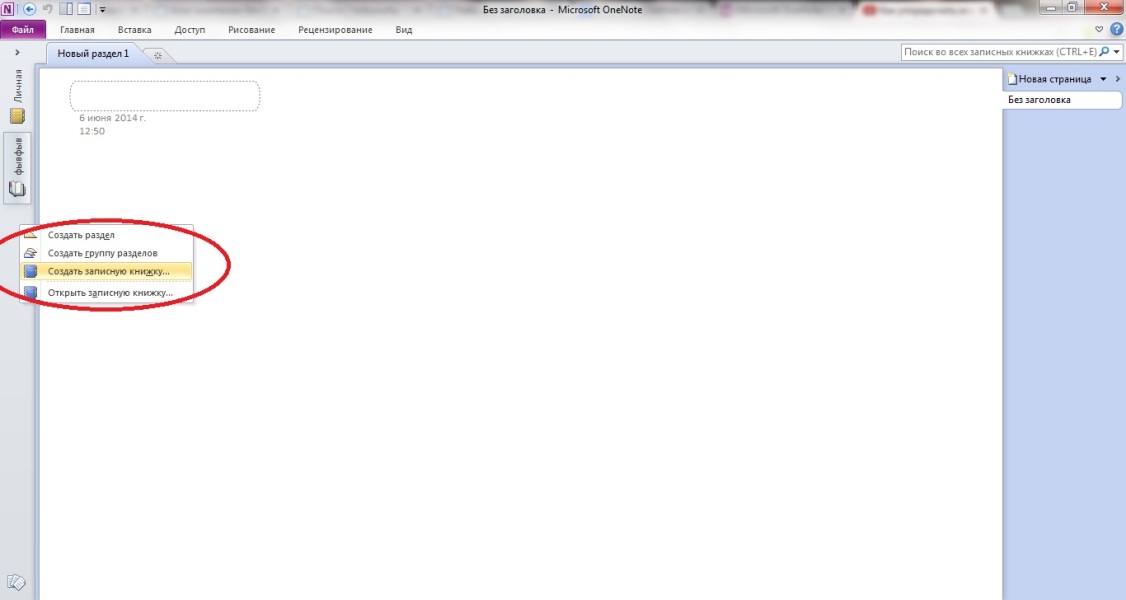
Task: Collapse the page tabs pane chevron
Action: [x=1117, y=79]
